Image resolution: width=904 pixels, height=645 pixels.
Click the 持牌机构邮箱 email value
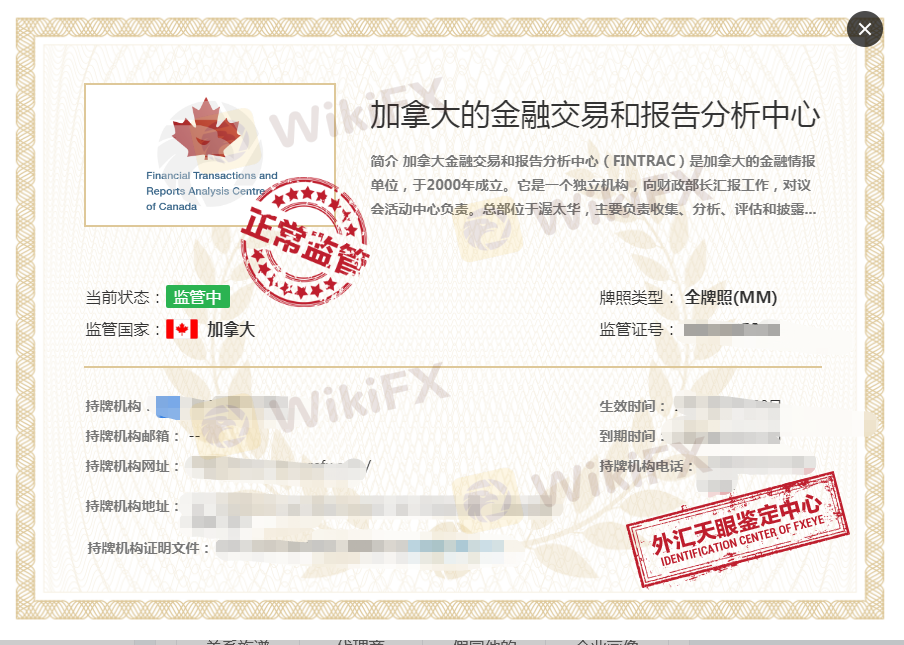pyautogui.click(x=194, y=436)
